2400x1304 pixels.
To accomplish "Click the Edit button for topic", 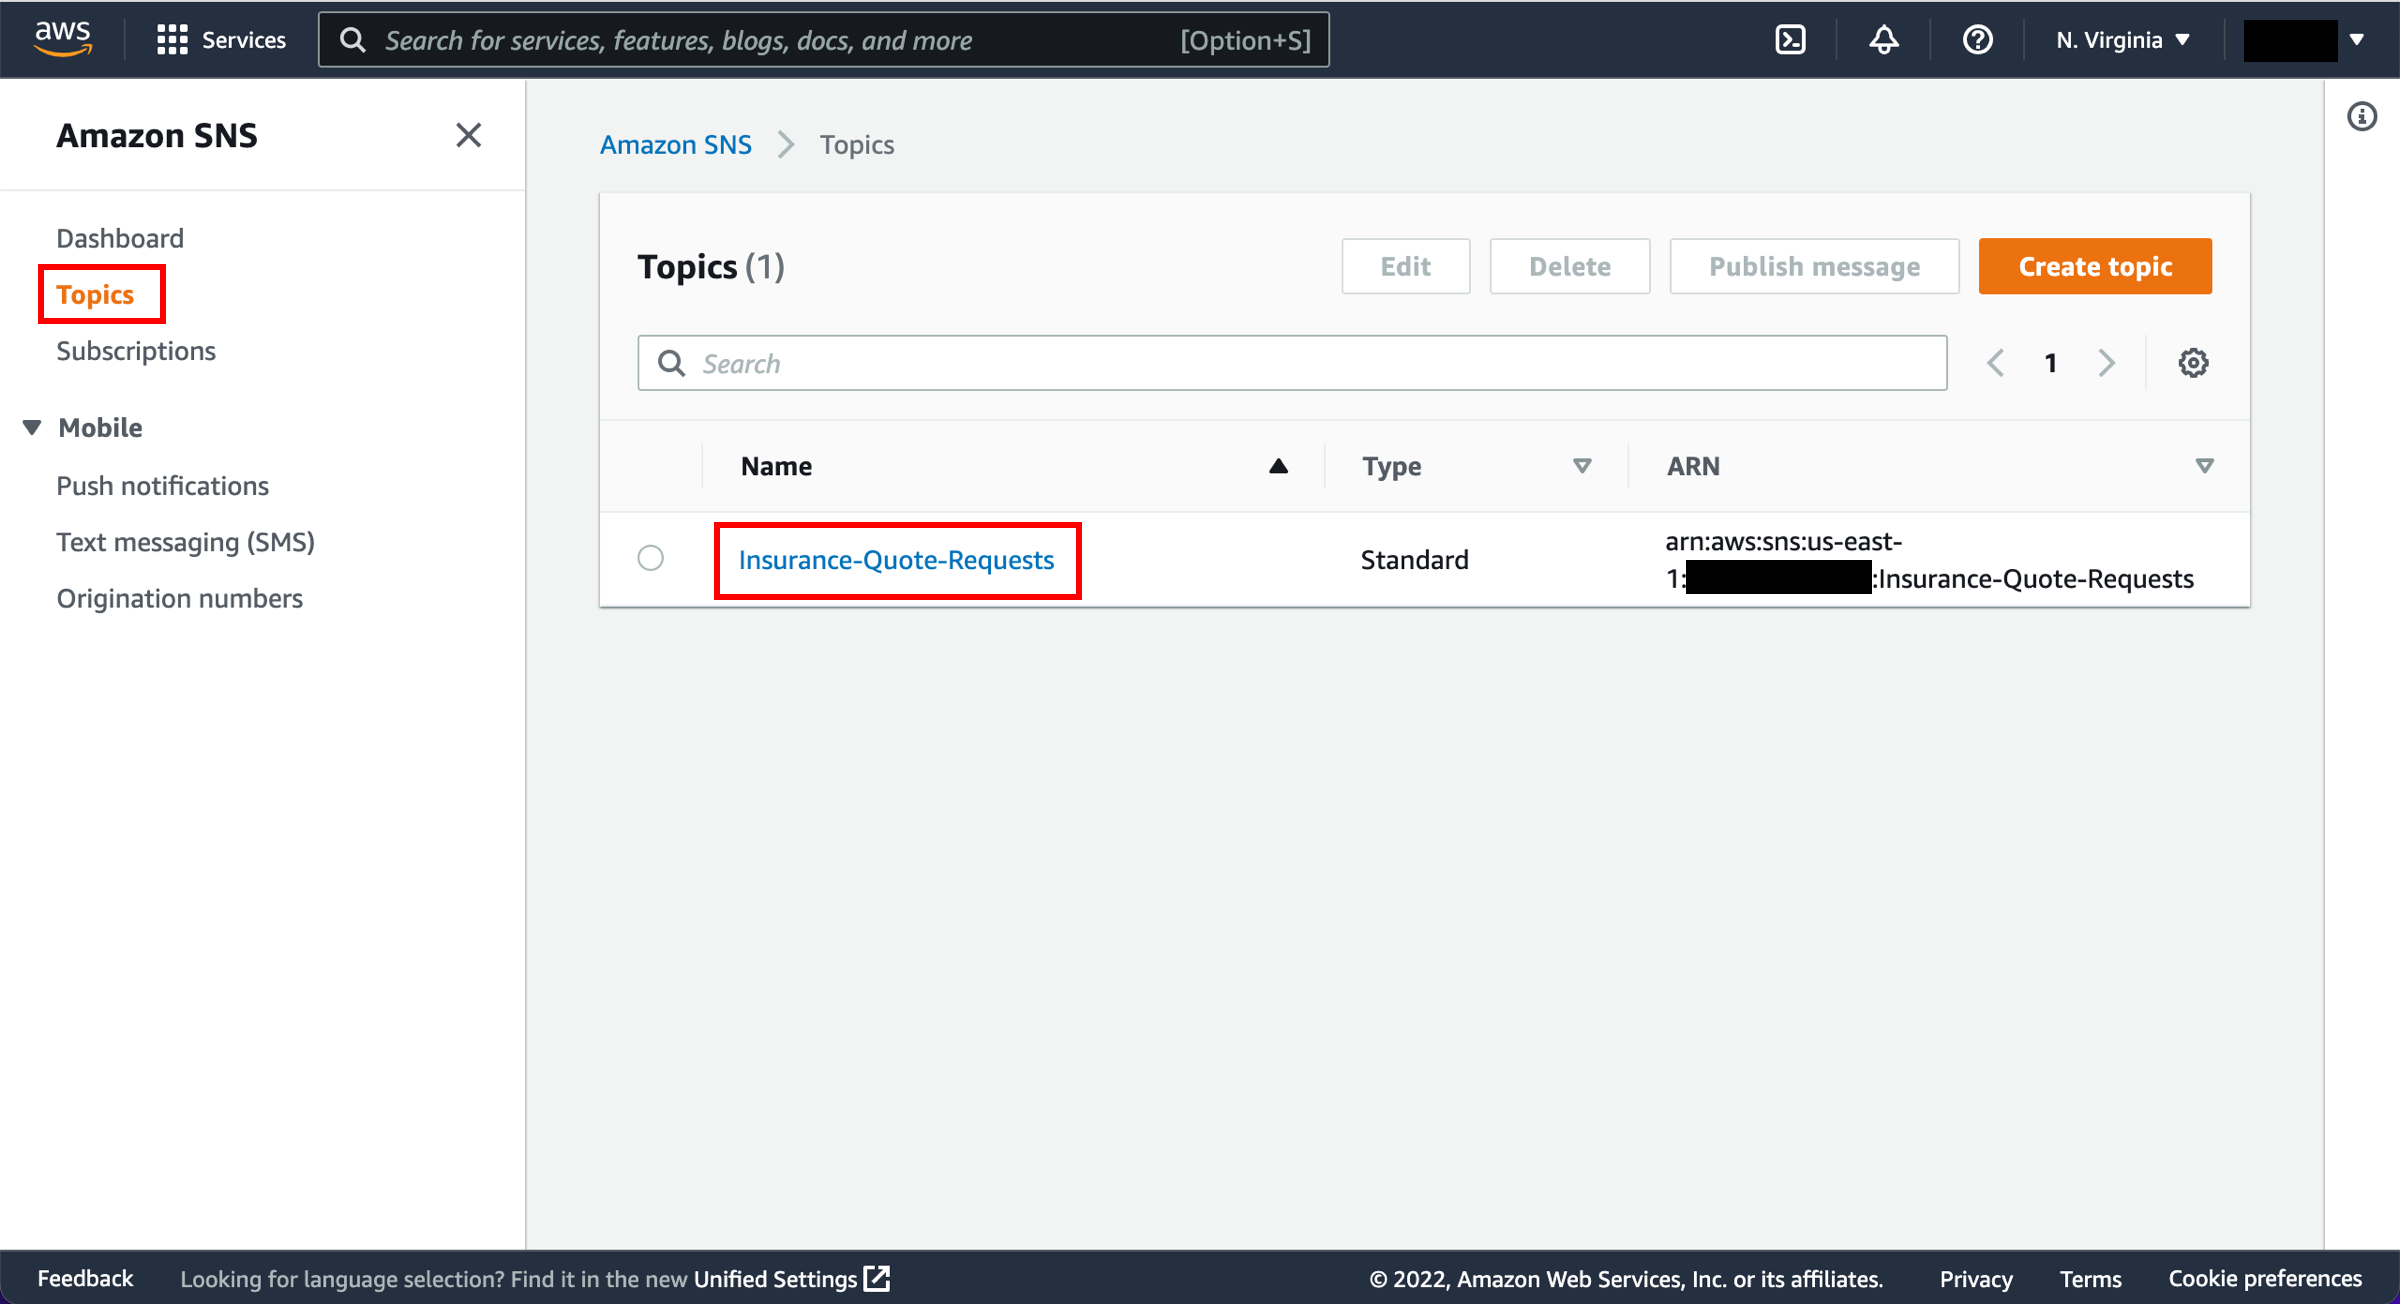I will click(x=1406, y=265).
